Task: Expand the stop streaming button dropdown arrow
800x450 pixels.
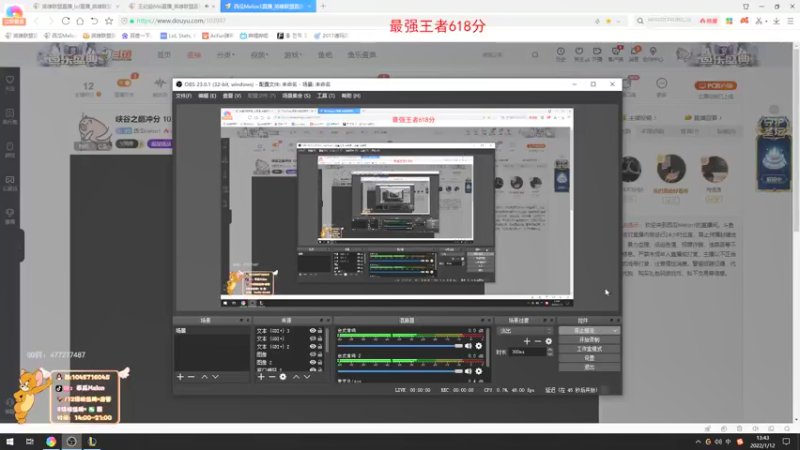Action: 615,331
